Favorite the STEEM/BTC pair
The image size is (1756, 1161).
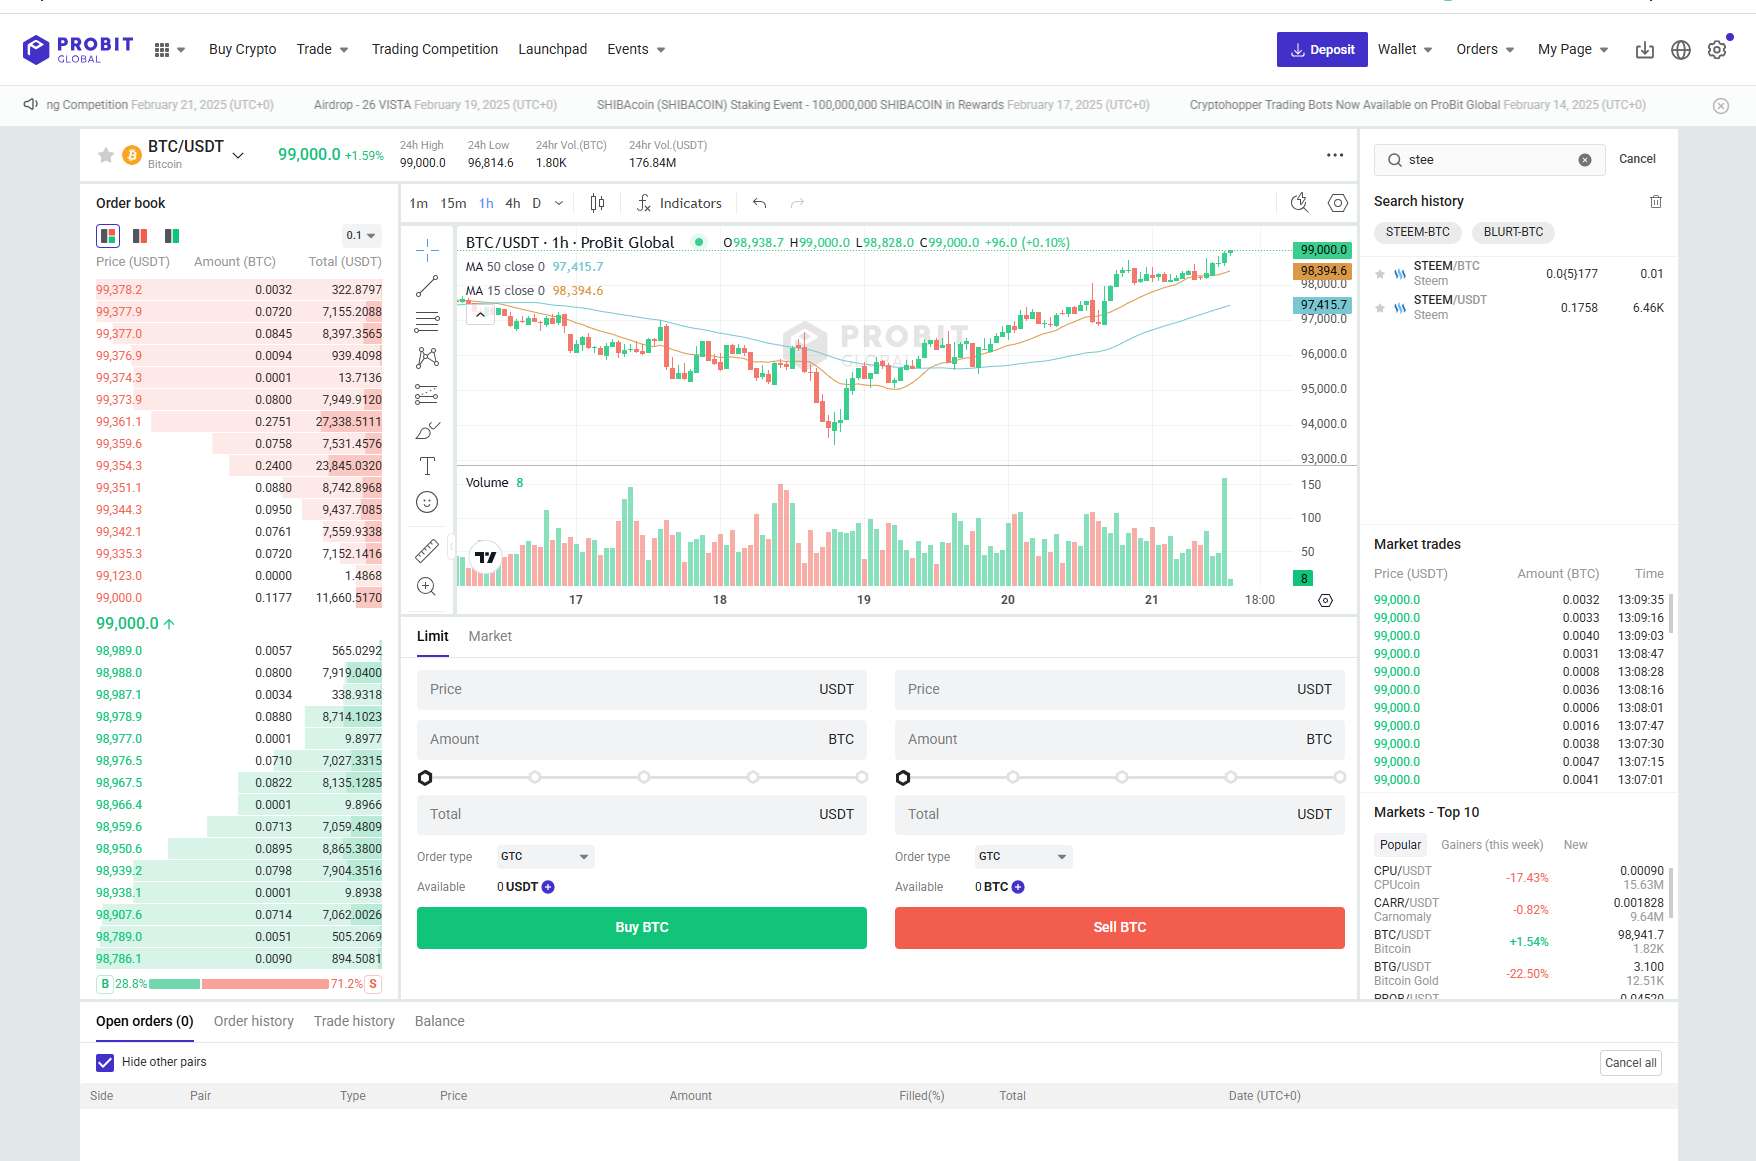(x=1380, y=274)
